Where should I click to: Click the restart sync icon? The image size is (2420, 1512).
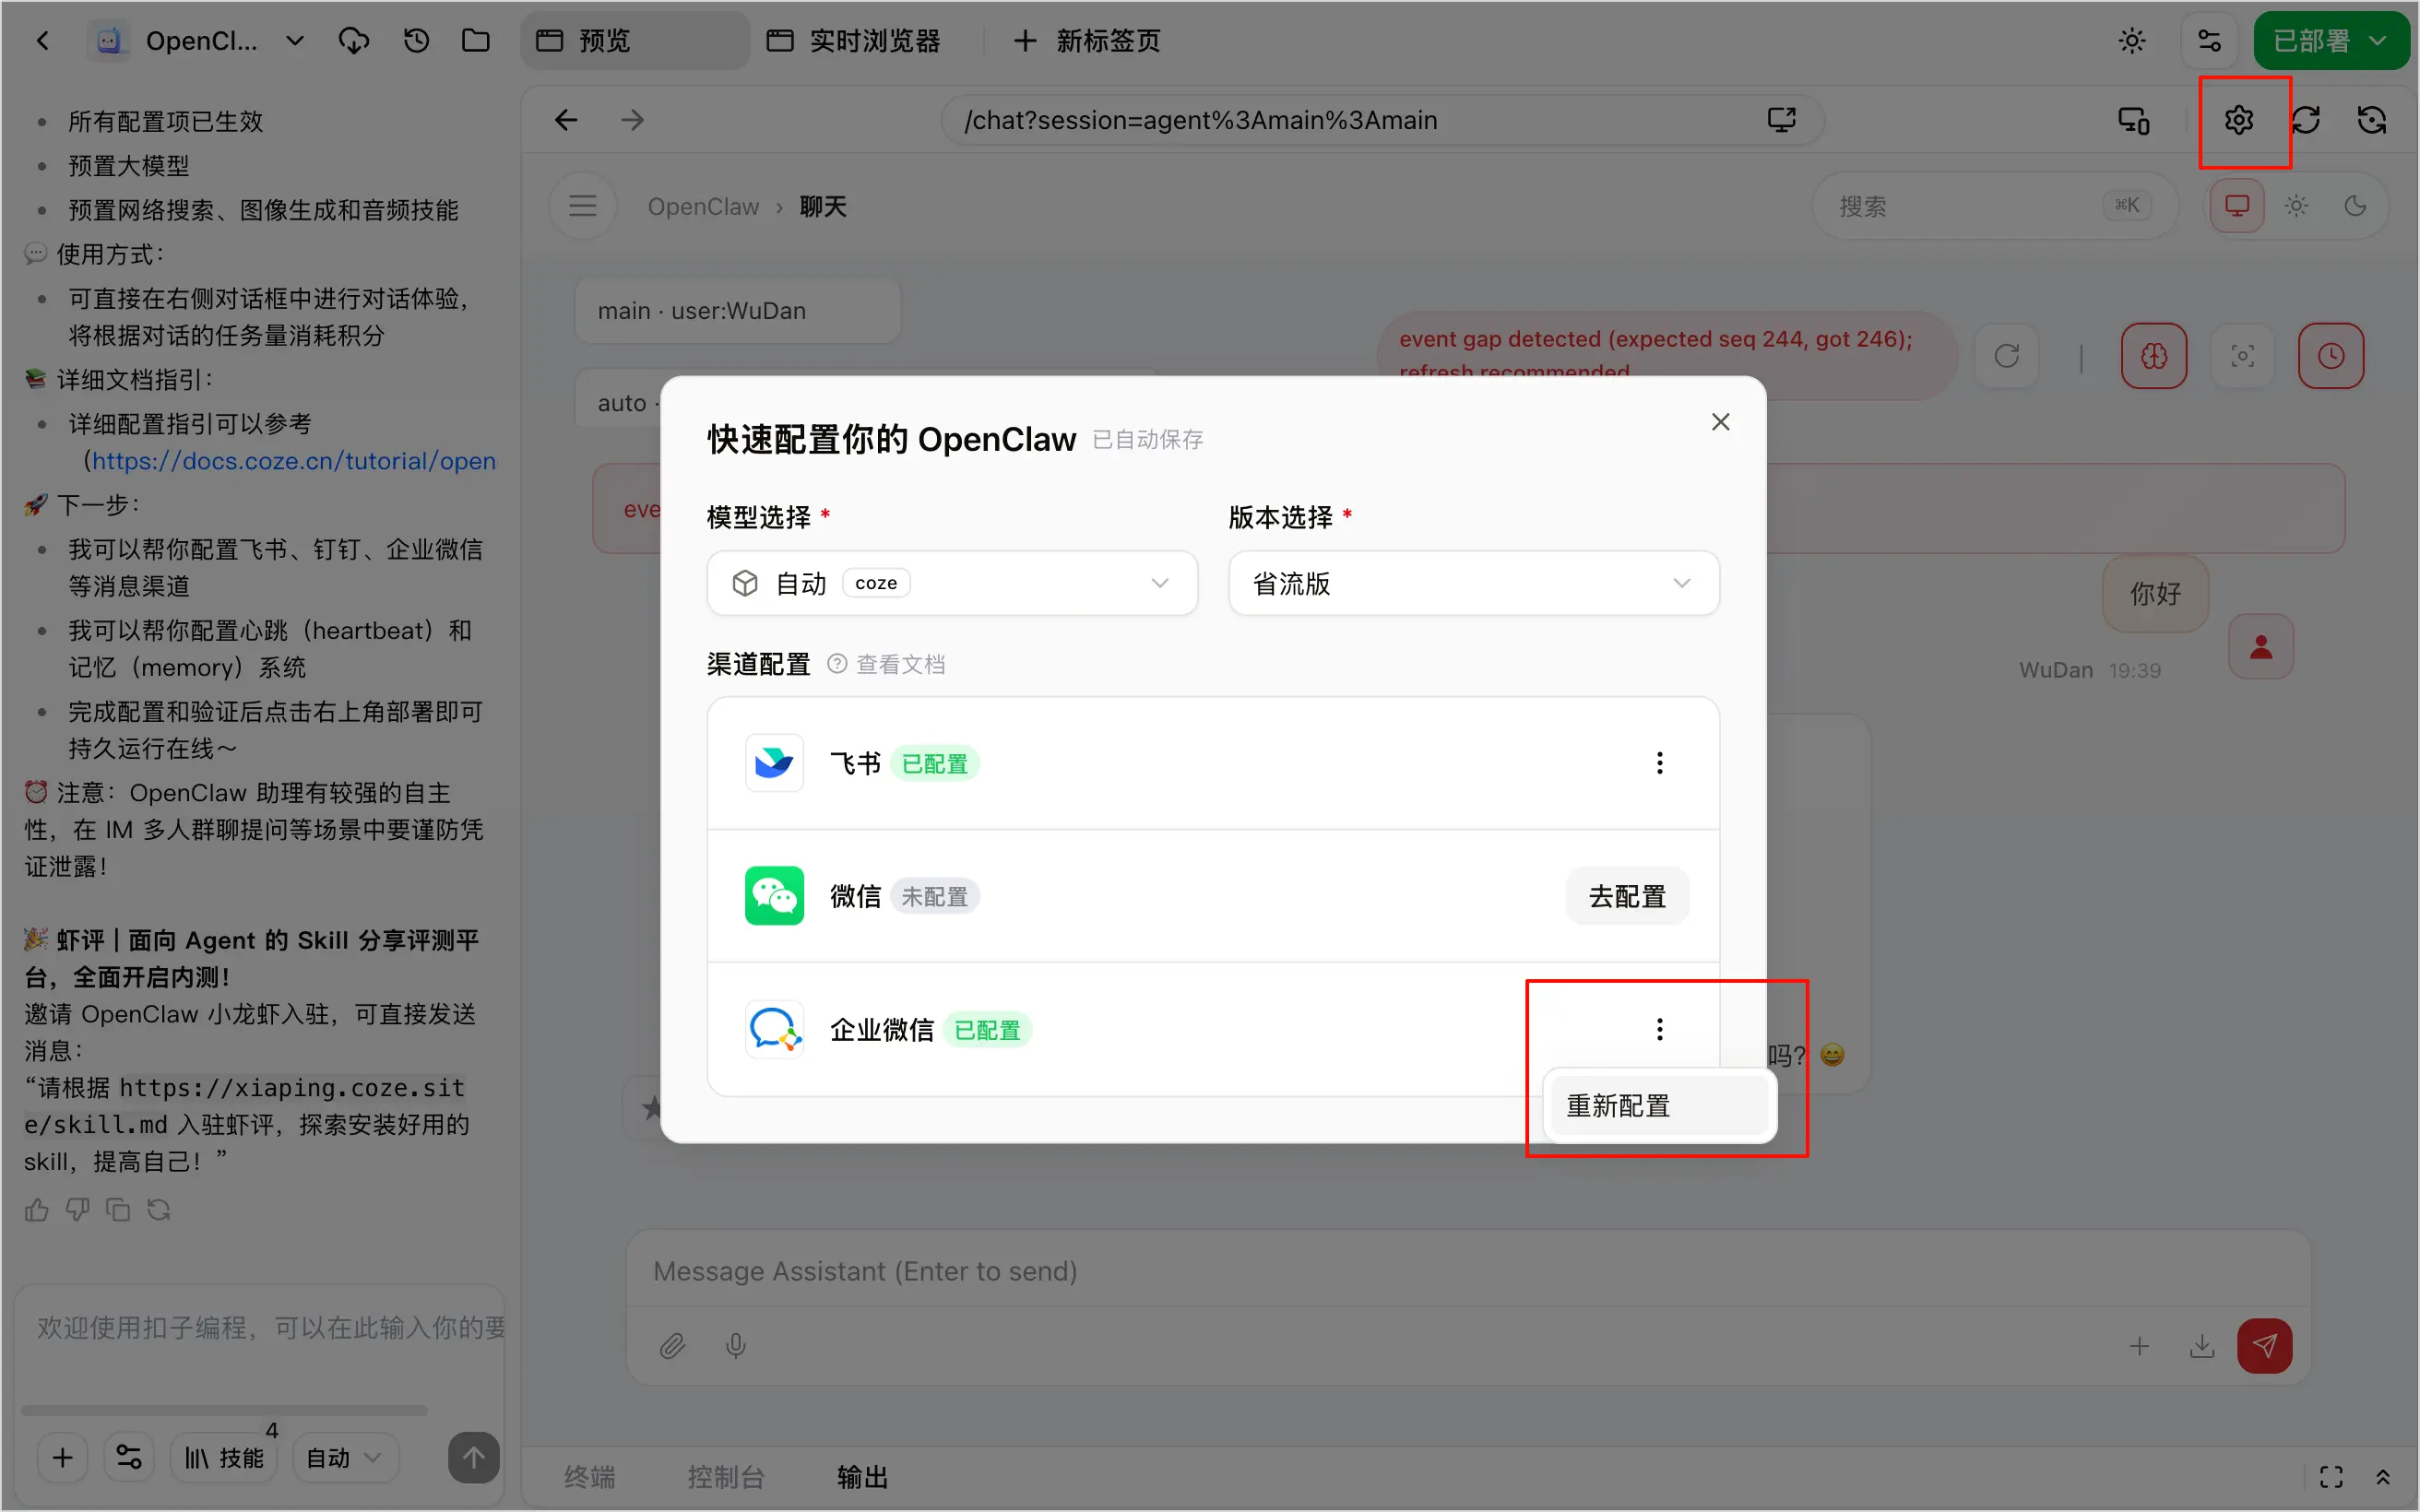pos(2372,121)
